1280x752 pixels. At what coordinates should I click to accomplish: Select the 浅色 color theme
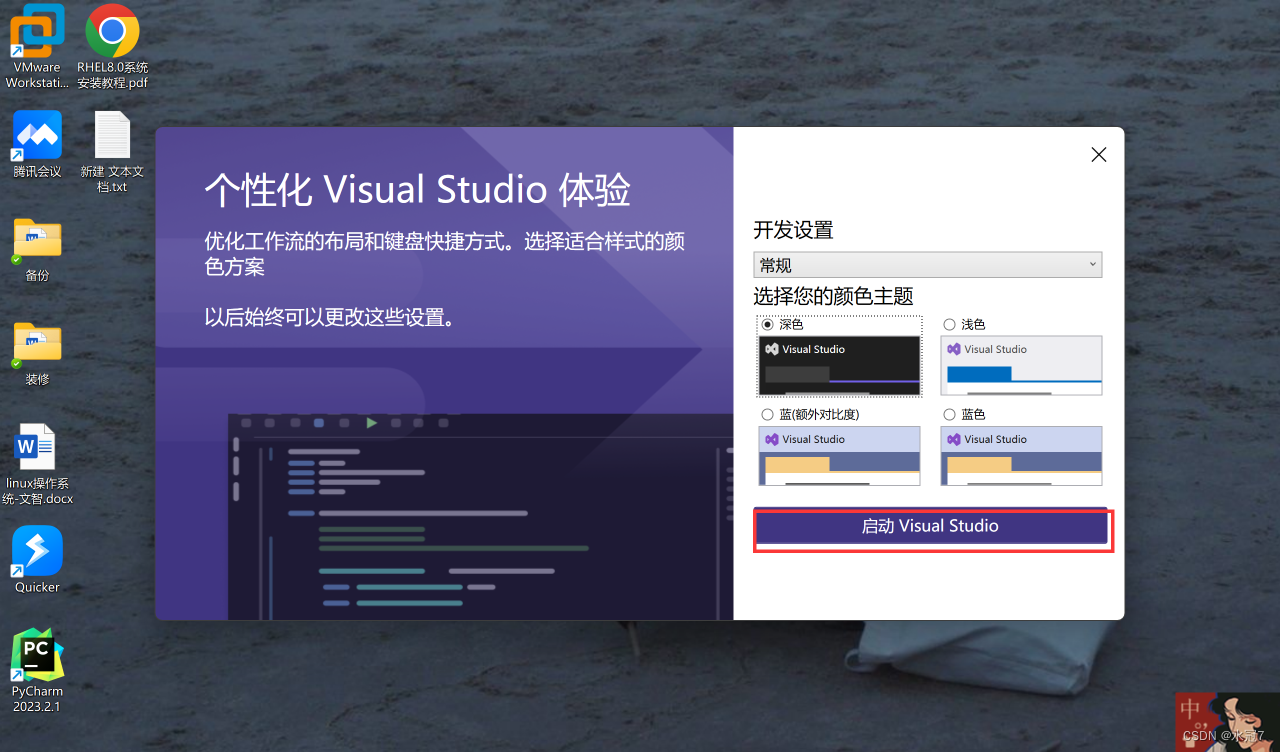(x=950, y=324)
